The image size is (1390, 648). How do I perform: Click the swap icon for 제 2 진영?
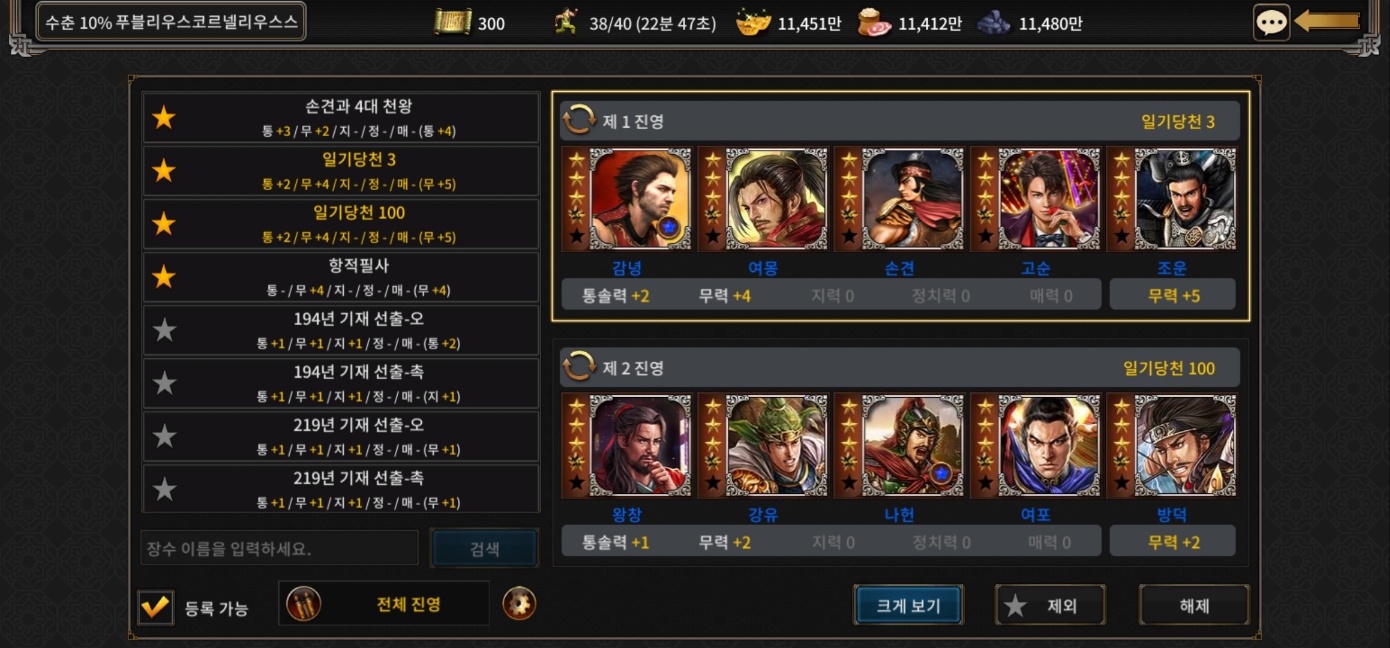(579, 367)
